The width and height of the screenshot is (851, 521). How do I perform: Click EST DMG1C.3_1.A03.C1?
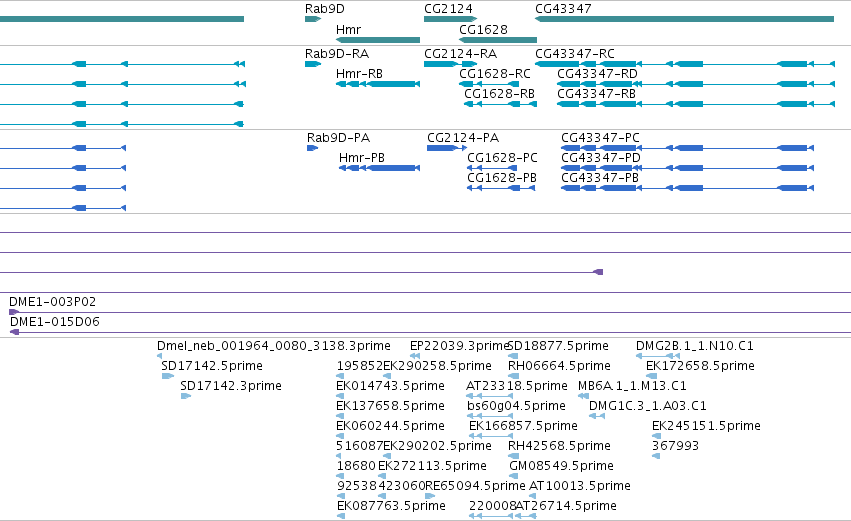click(647, 406)
